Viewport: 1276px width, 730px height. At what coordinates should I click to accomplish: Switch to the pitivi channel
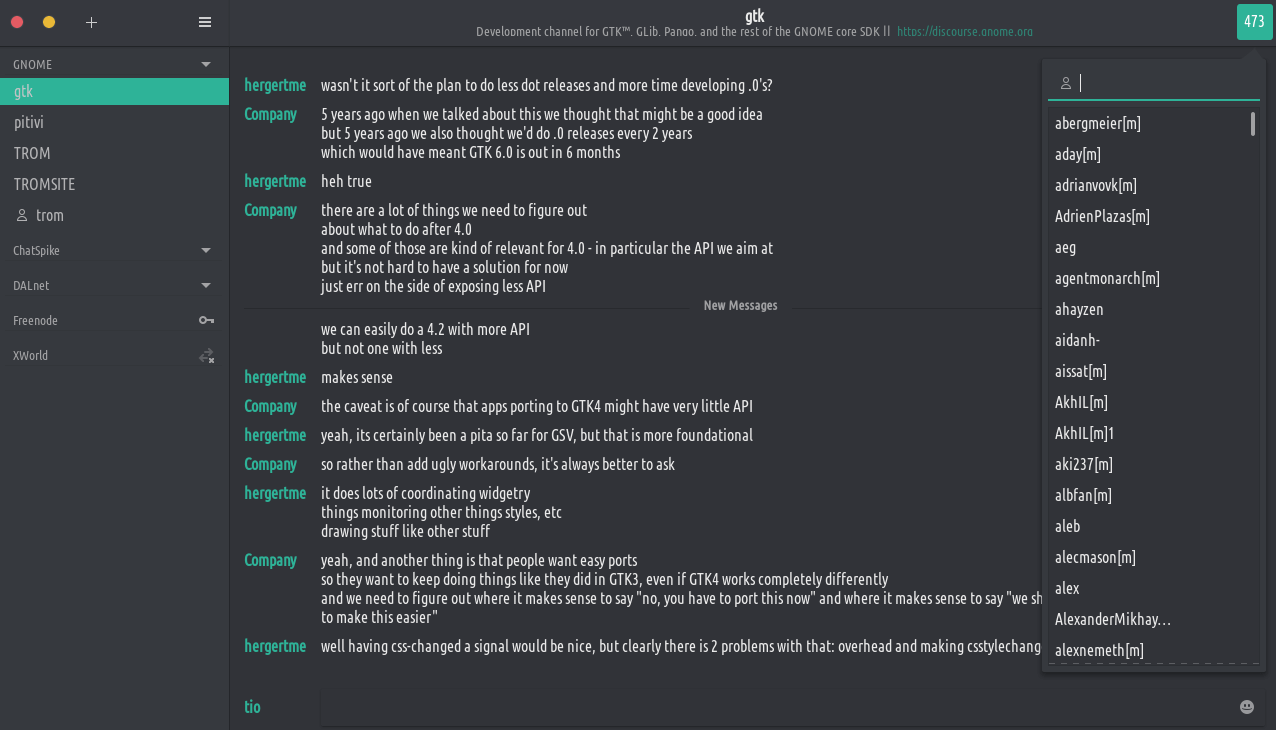[x=29, y=122]
